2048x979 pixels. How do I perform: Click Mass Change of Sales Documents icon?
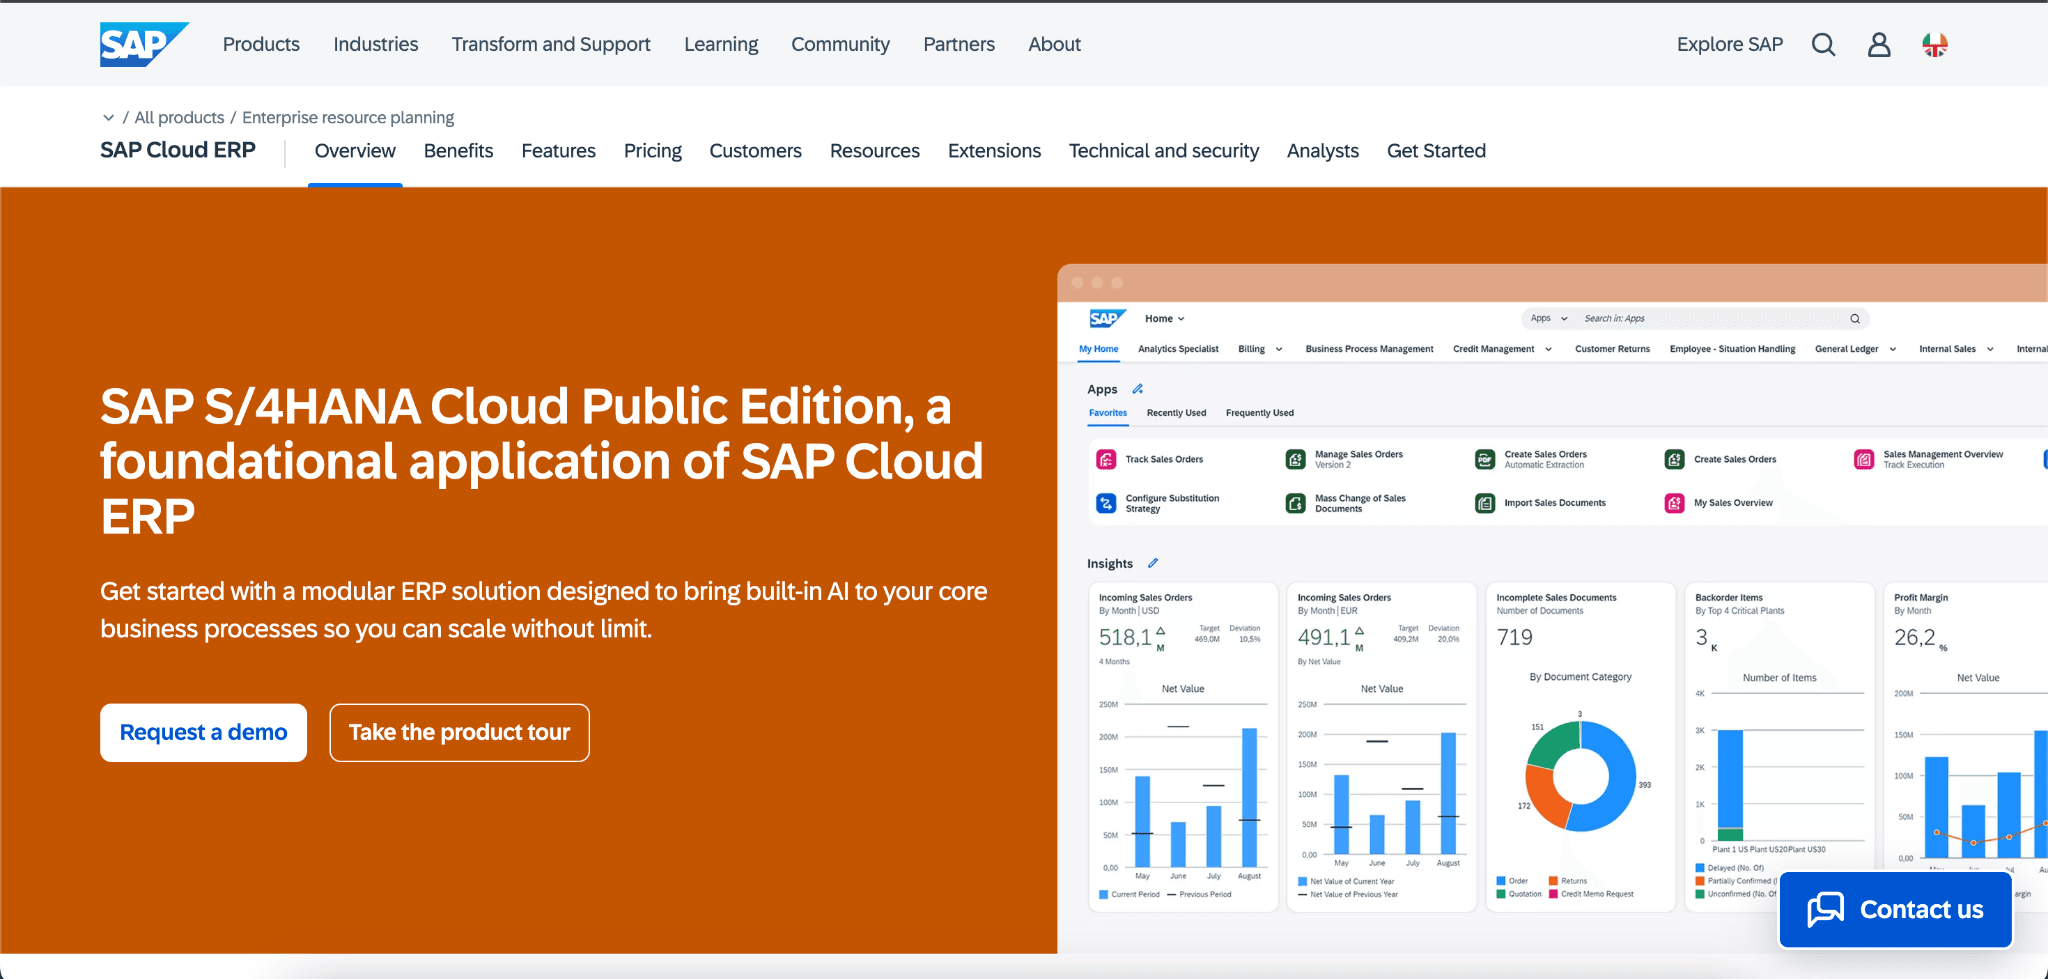click(x=1295, y=503)
